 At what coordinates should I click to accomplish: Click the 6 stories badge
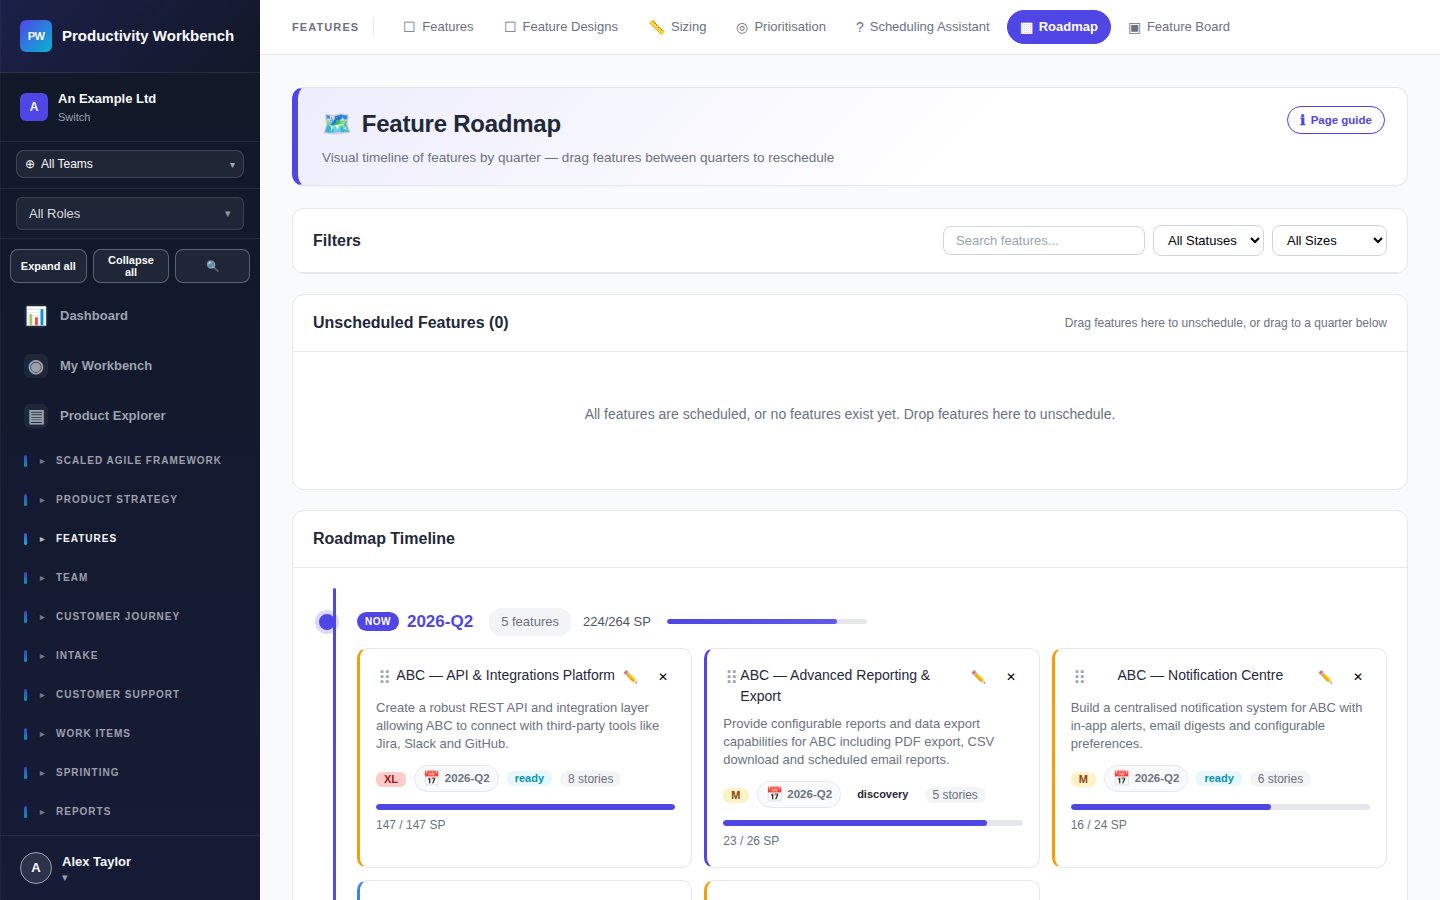coord(1280,779)
